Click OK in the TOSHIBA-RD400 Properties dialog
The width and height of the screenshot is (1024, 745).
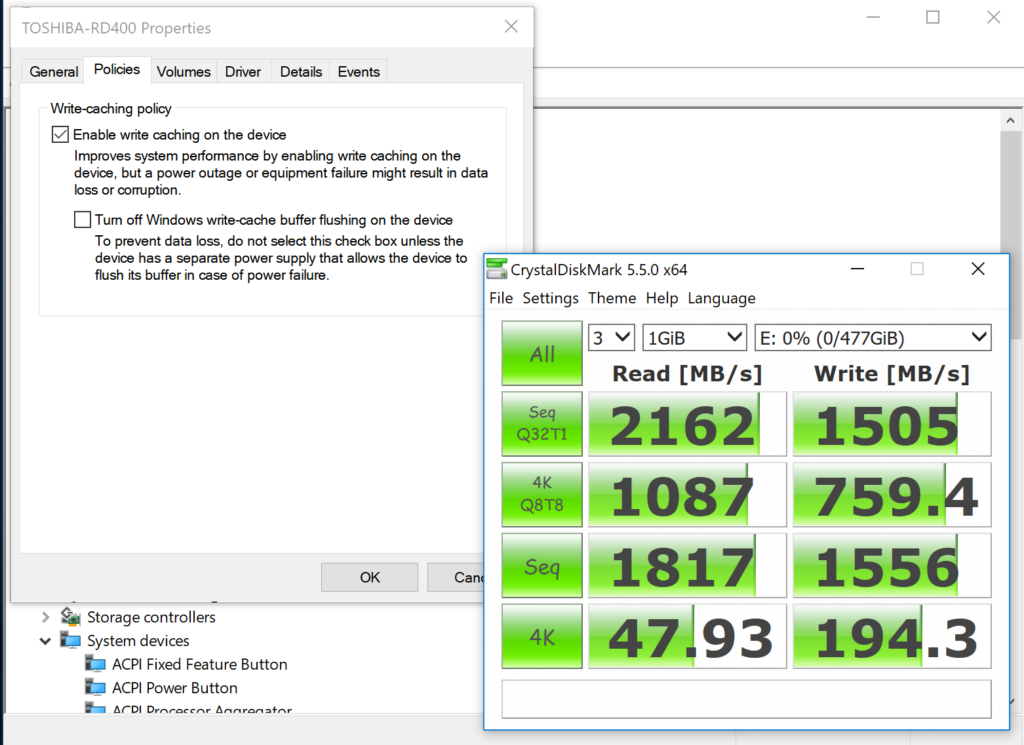(369, 577)
